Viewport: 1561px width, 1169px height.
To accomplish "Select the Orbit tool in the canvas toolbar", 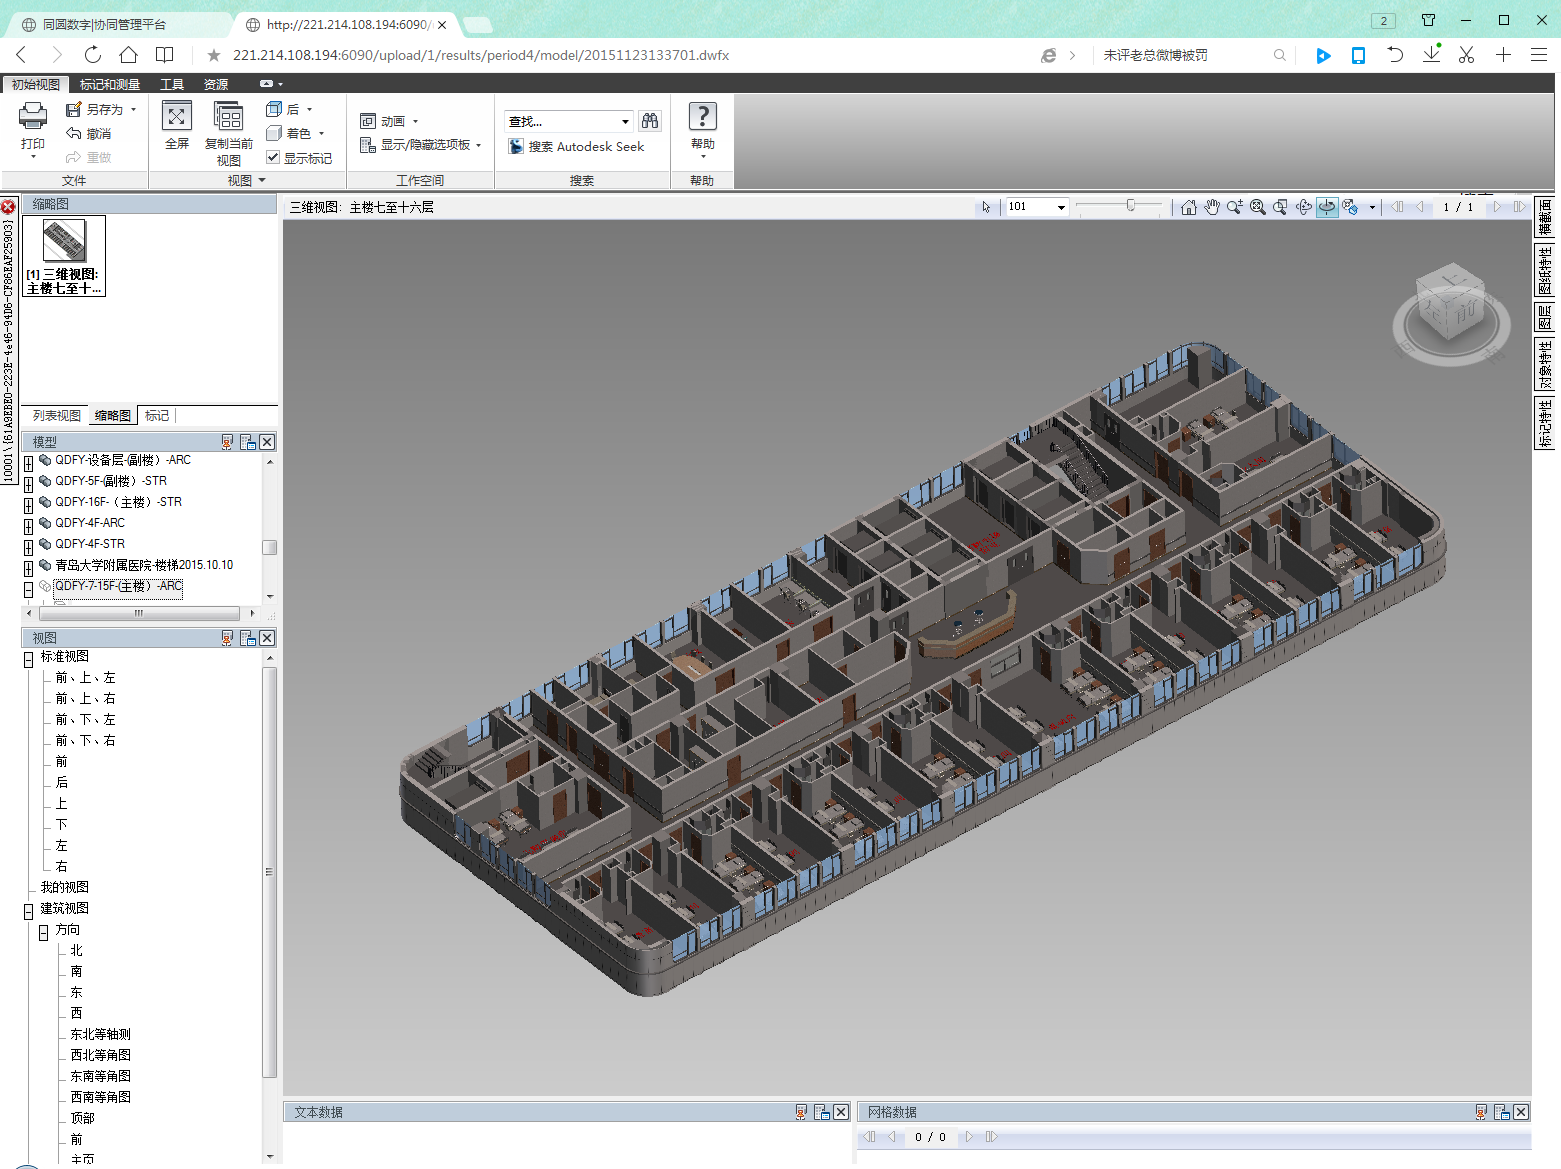I will [1304, 207].
